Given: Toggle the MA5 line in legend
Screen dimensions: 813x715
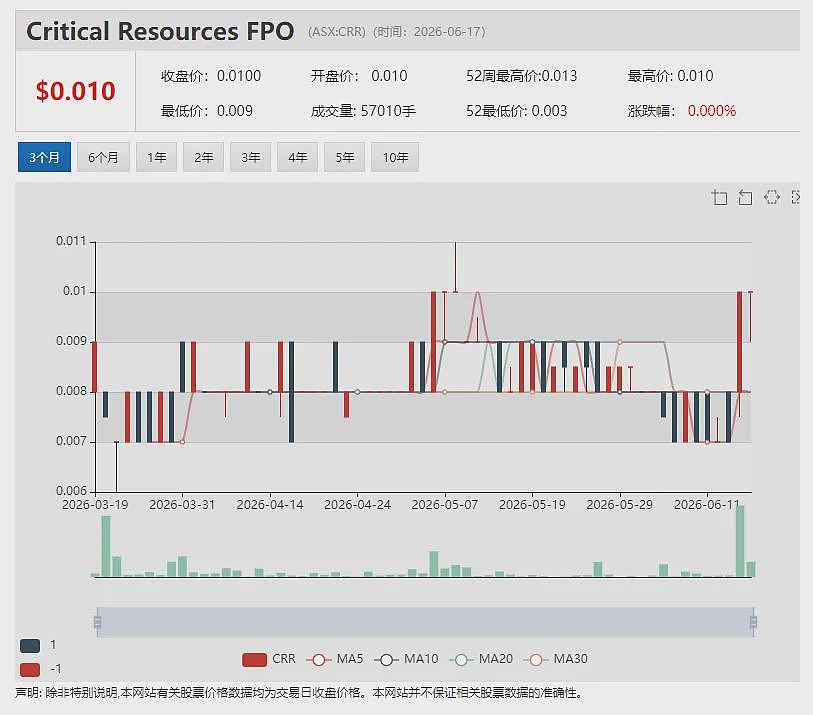Looking at the screenshot, I should point(335,659).
